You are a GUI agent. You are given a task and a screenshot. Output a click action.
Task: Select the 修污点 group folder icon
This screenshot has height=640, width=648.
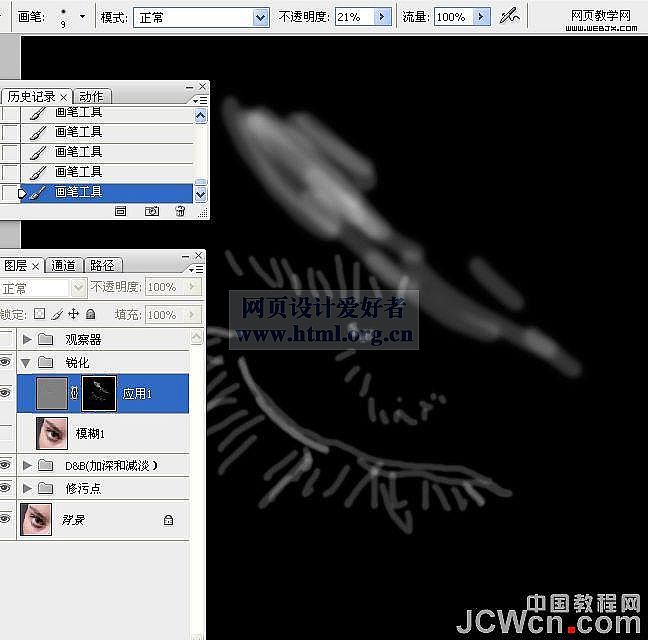[45, 489]
